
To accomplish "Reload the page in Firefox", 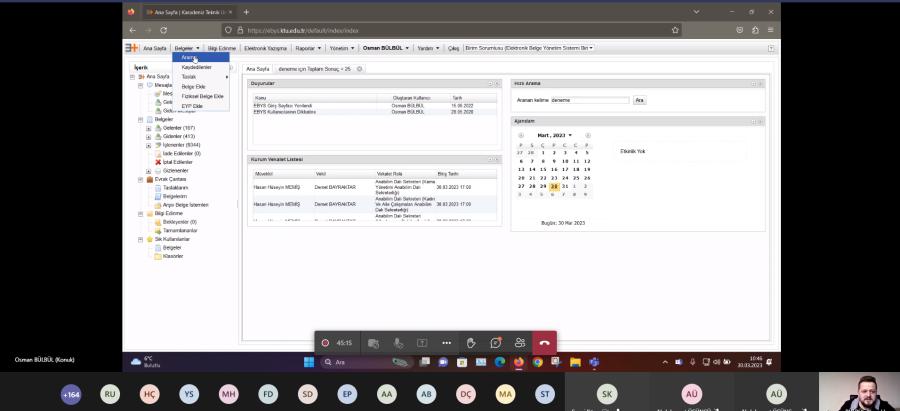I will (x=164, y=30).
